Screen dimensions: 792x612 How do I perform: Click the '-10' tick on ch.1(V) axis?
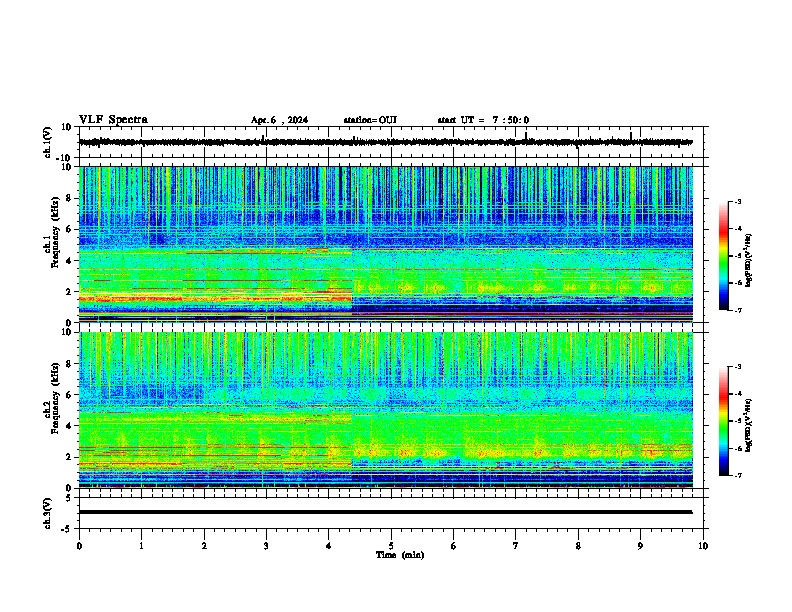point(65,158)
